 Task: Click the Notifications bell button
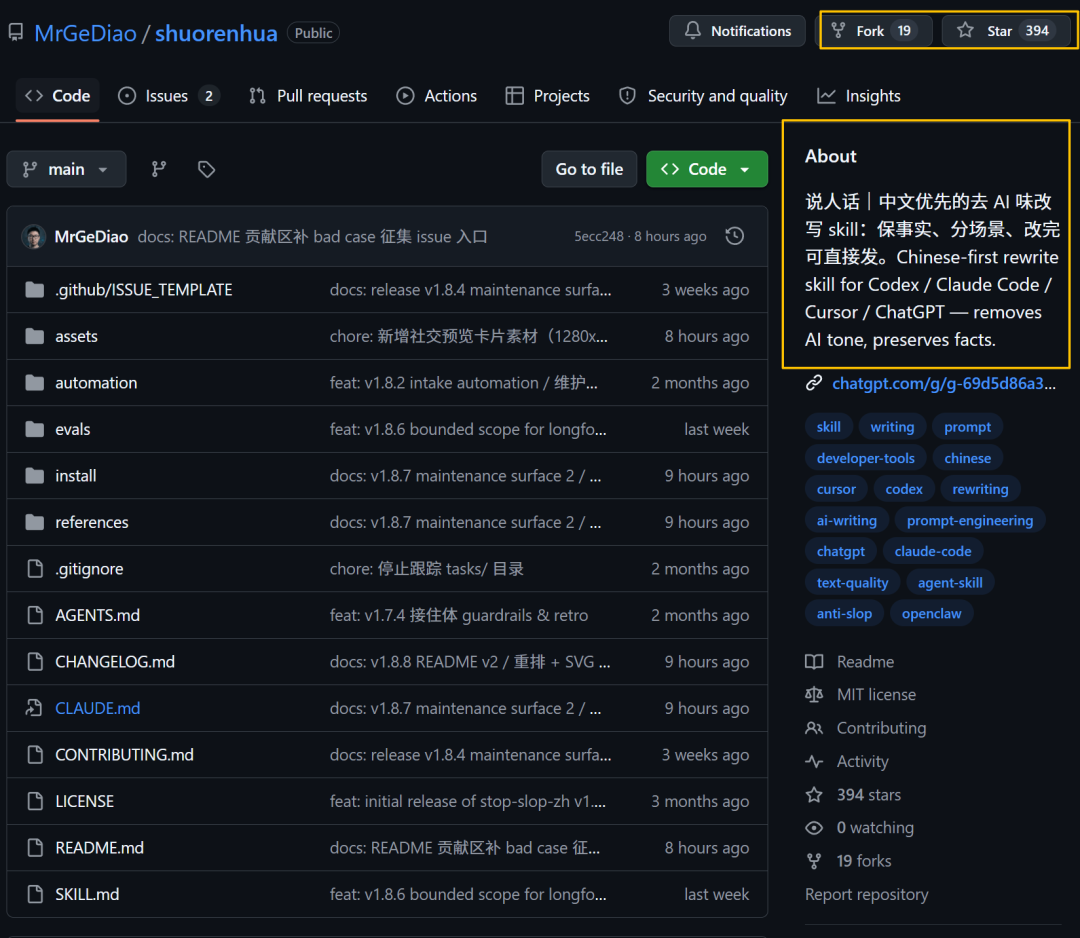pos(737,31)
